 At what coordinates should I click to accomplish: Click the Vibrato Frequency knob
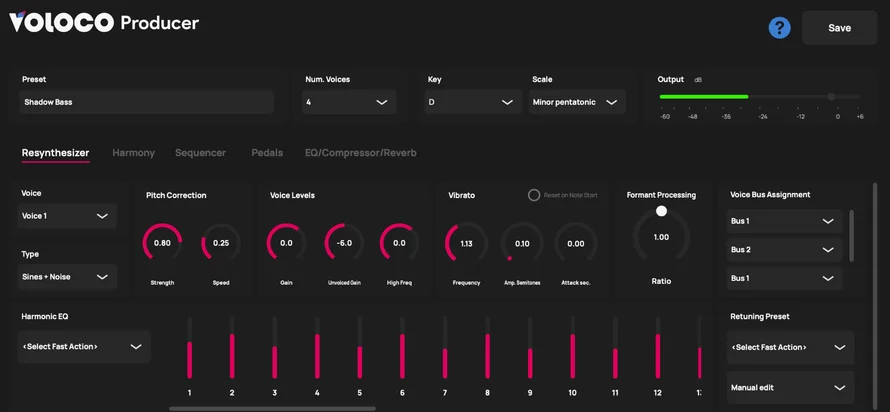click(466, 243)
